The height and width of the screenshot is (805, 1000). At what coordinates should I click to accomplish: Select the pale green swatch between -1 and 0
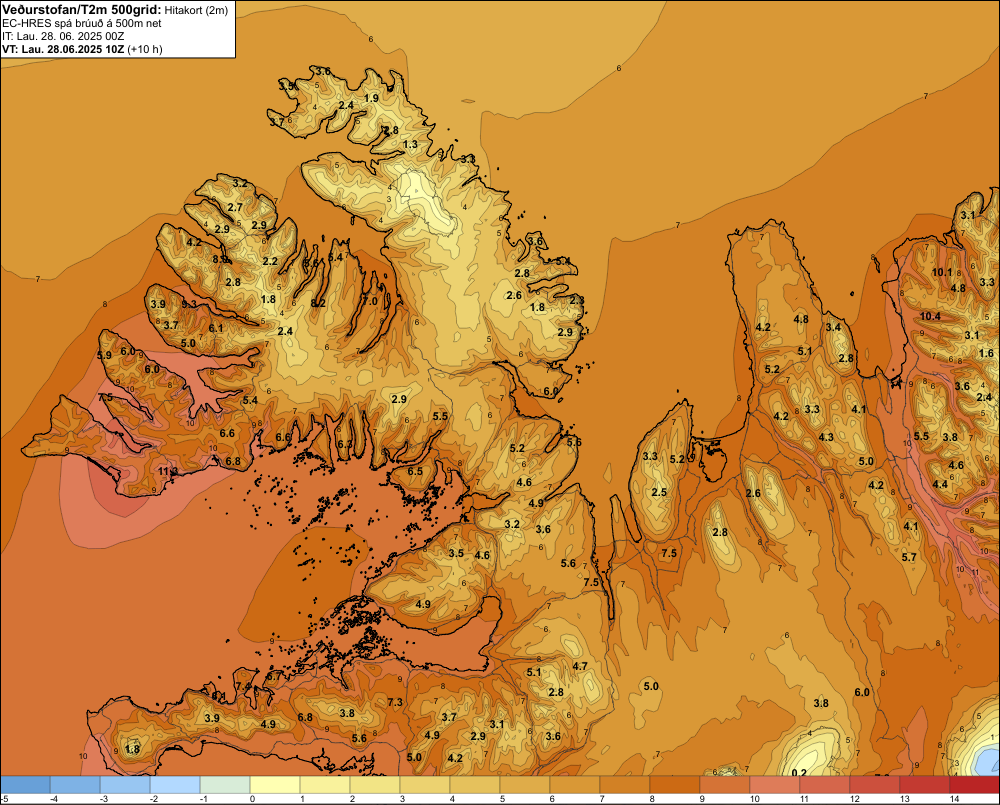(224, 785)
